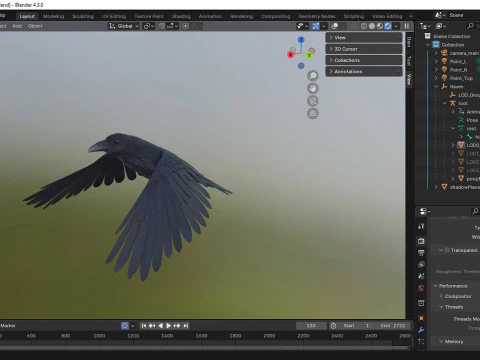This screenshot has width=480, height=360.
Task: Open the pivot point dropdown
Action: (x=148, y=26)
